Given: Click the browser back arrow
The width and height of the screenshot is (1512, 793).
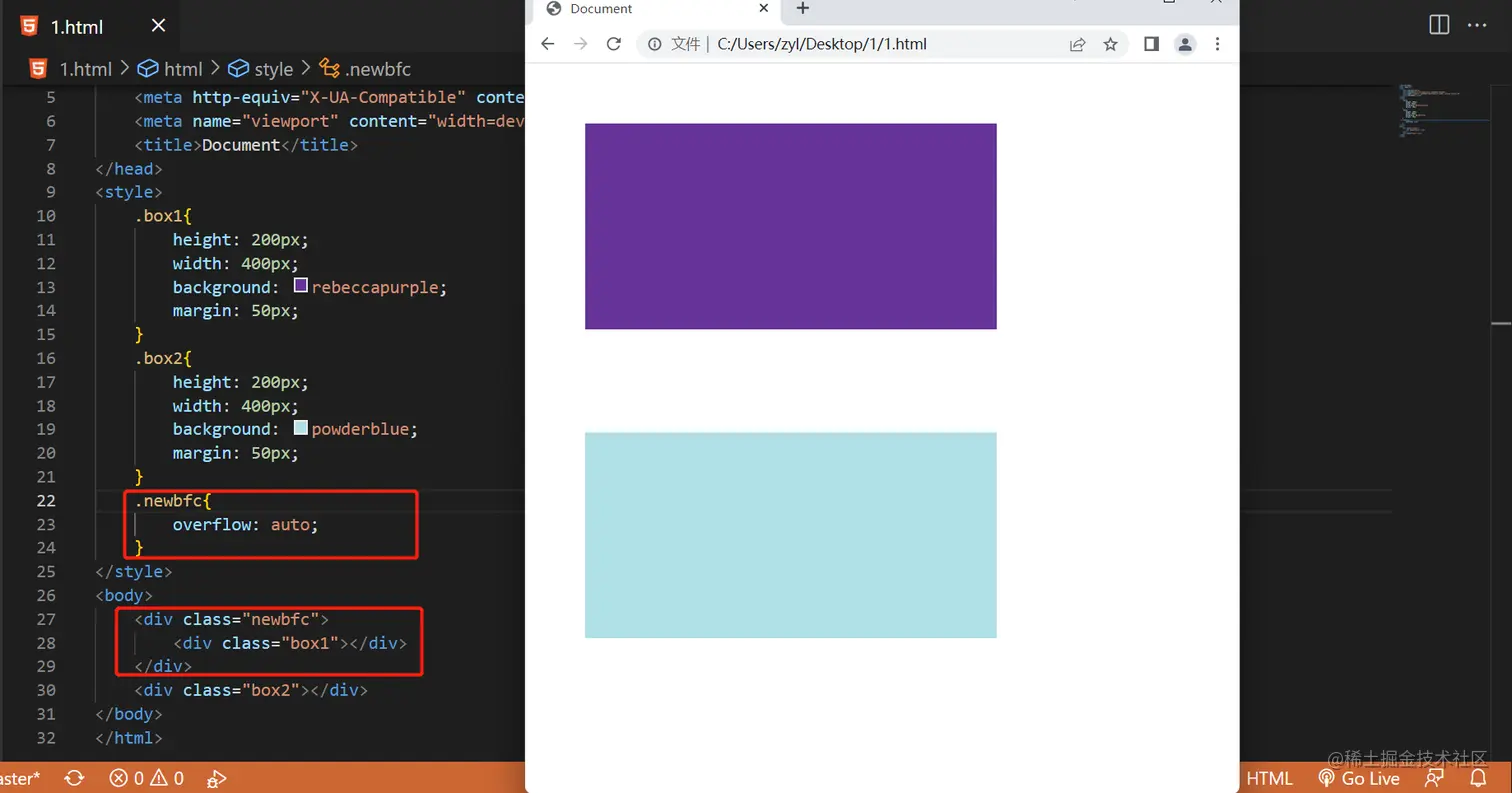Looking at the screenshot, I should pos(547,44).
